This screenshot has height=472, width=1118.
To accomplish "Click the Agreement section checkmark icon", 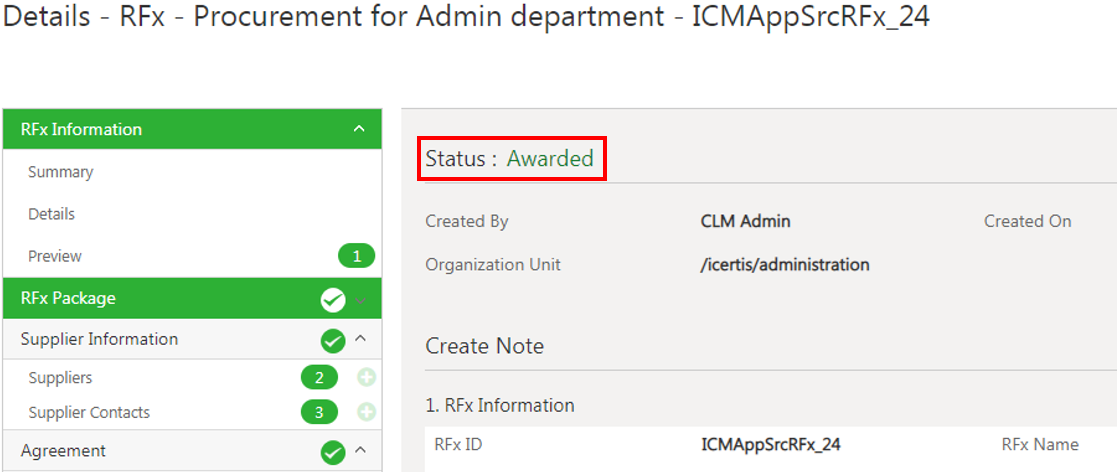I will pos(333,451).
